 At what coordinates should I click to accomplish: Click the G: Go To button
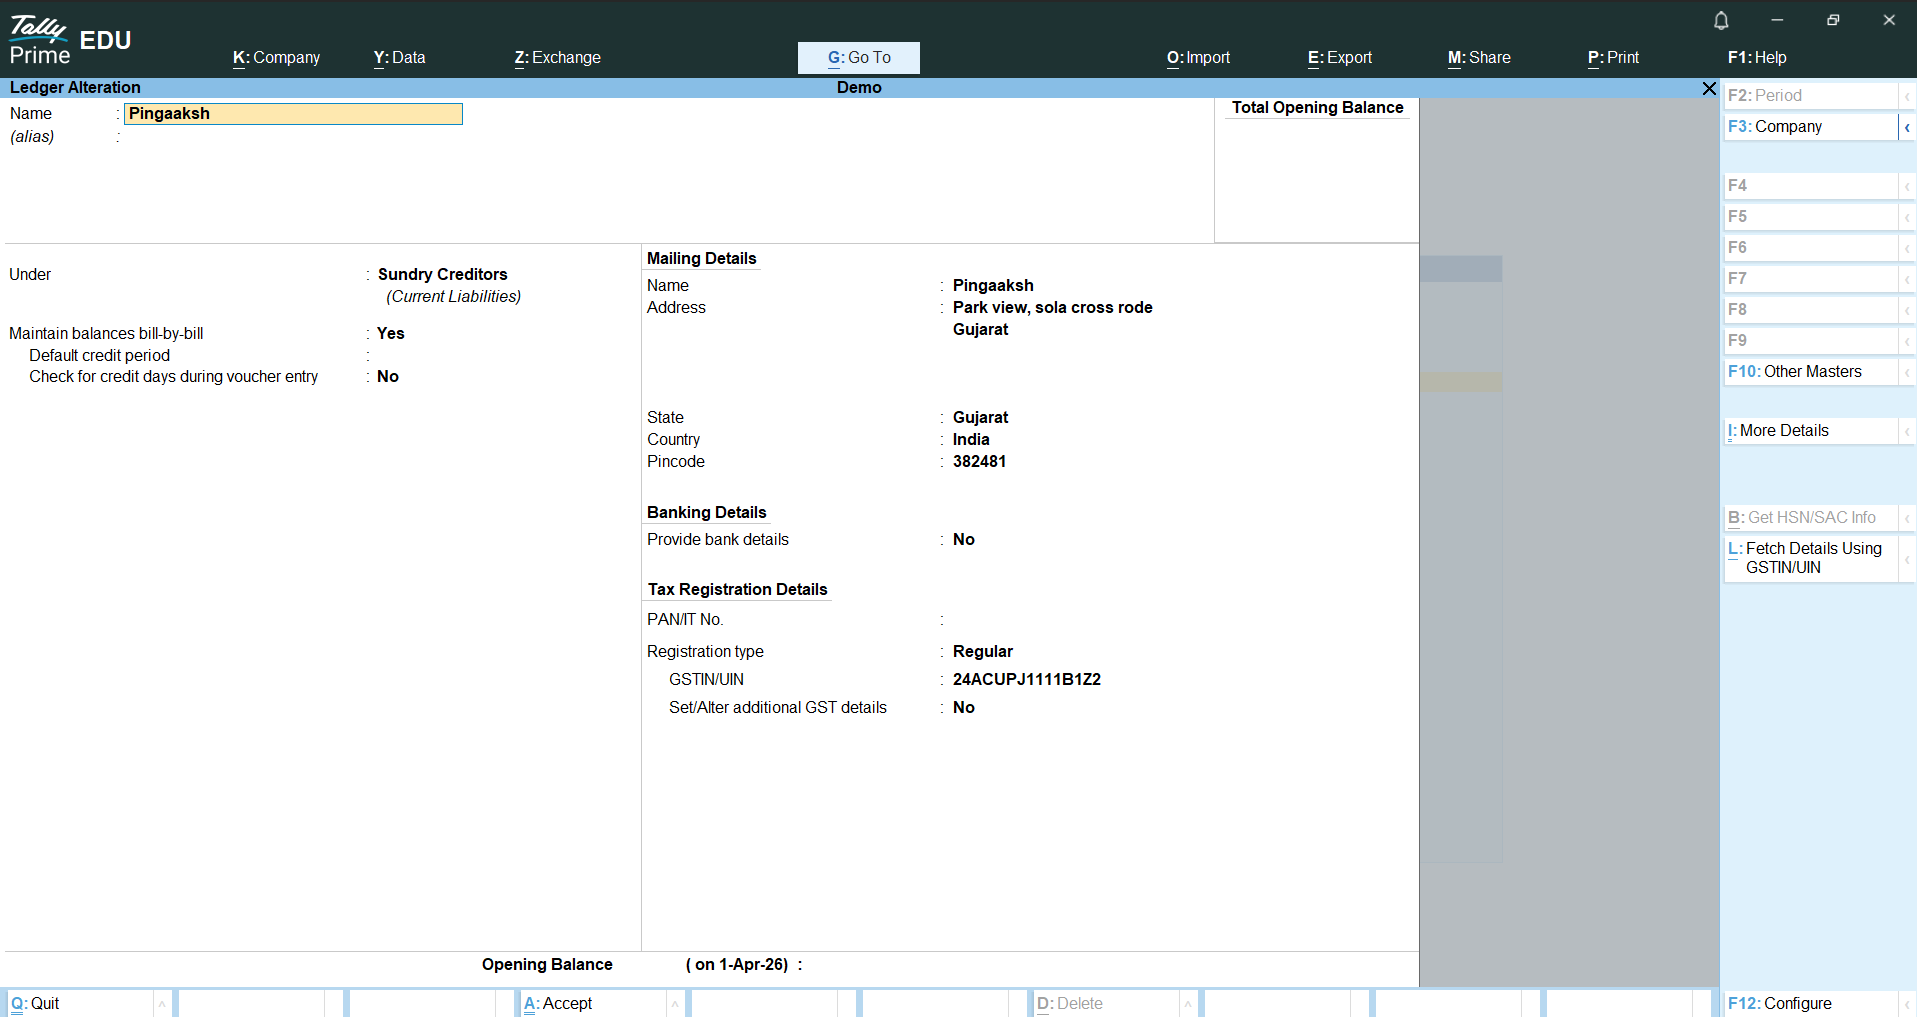859,58
